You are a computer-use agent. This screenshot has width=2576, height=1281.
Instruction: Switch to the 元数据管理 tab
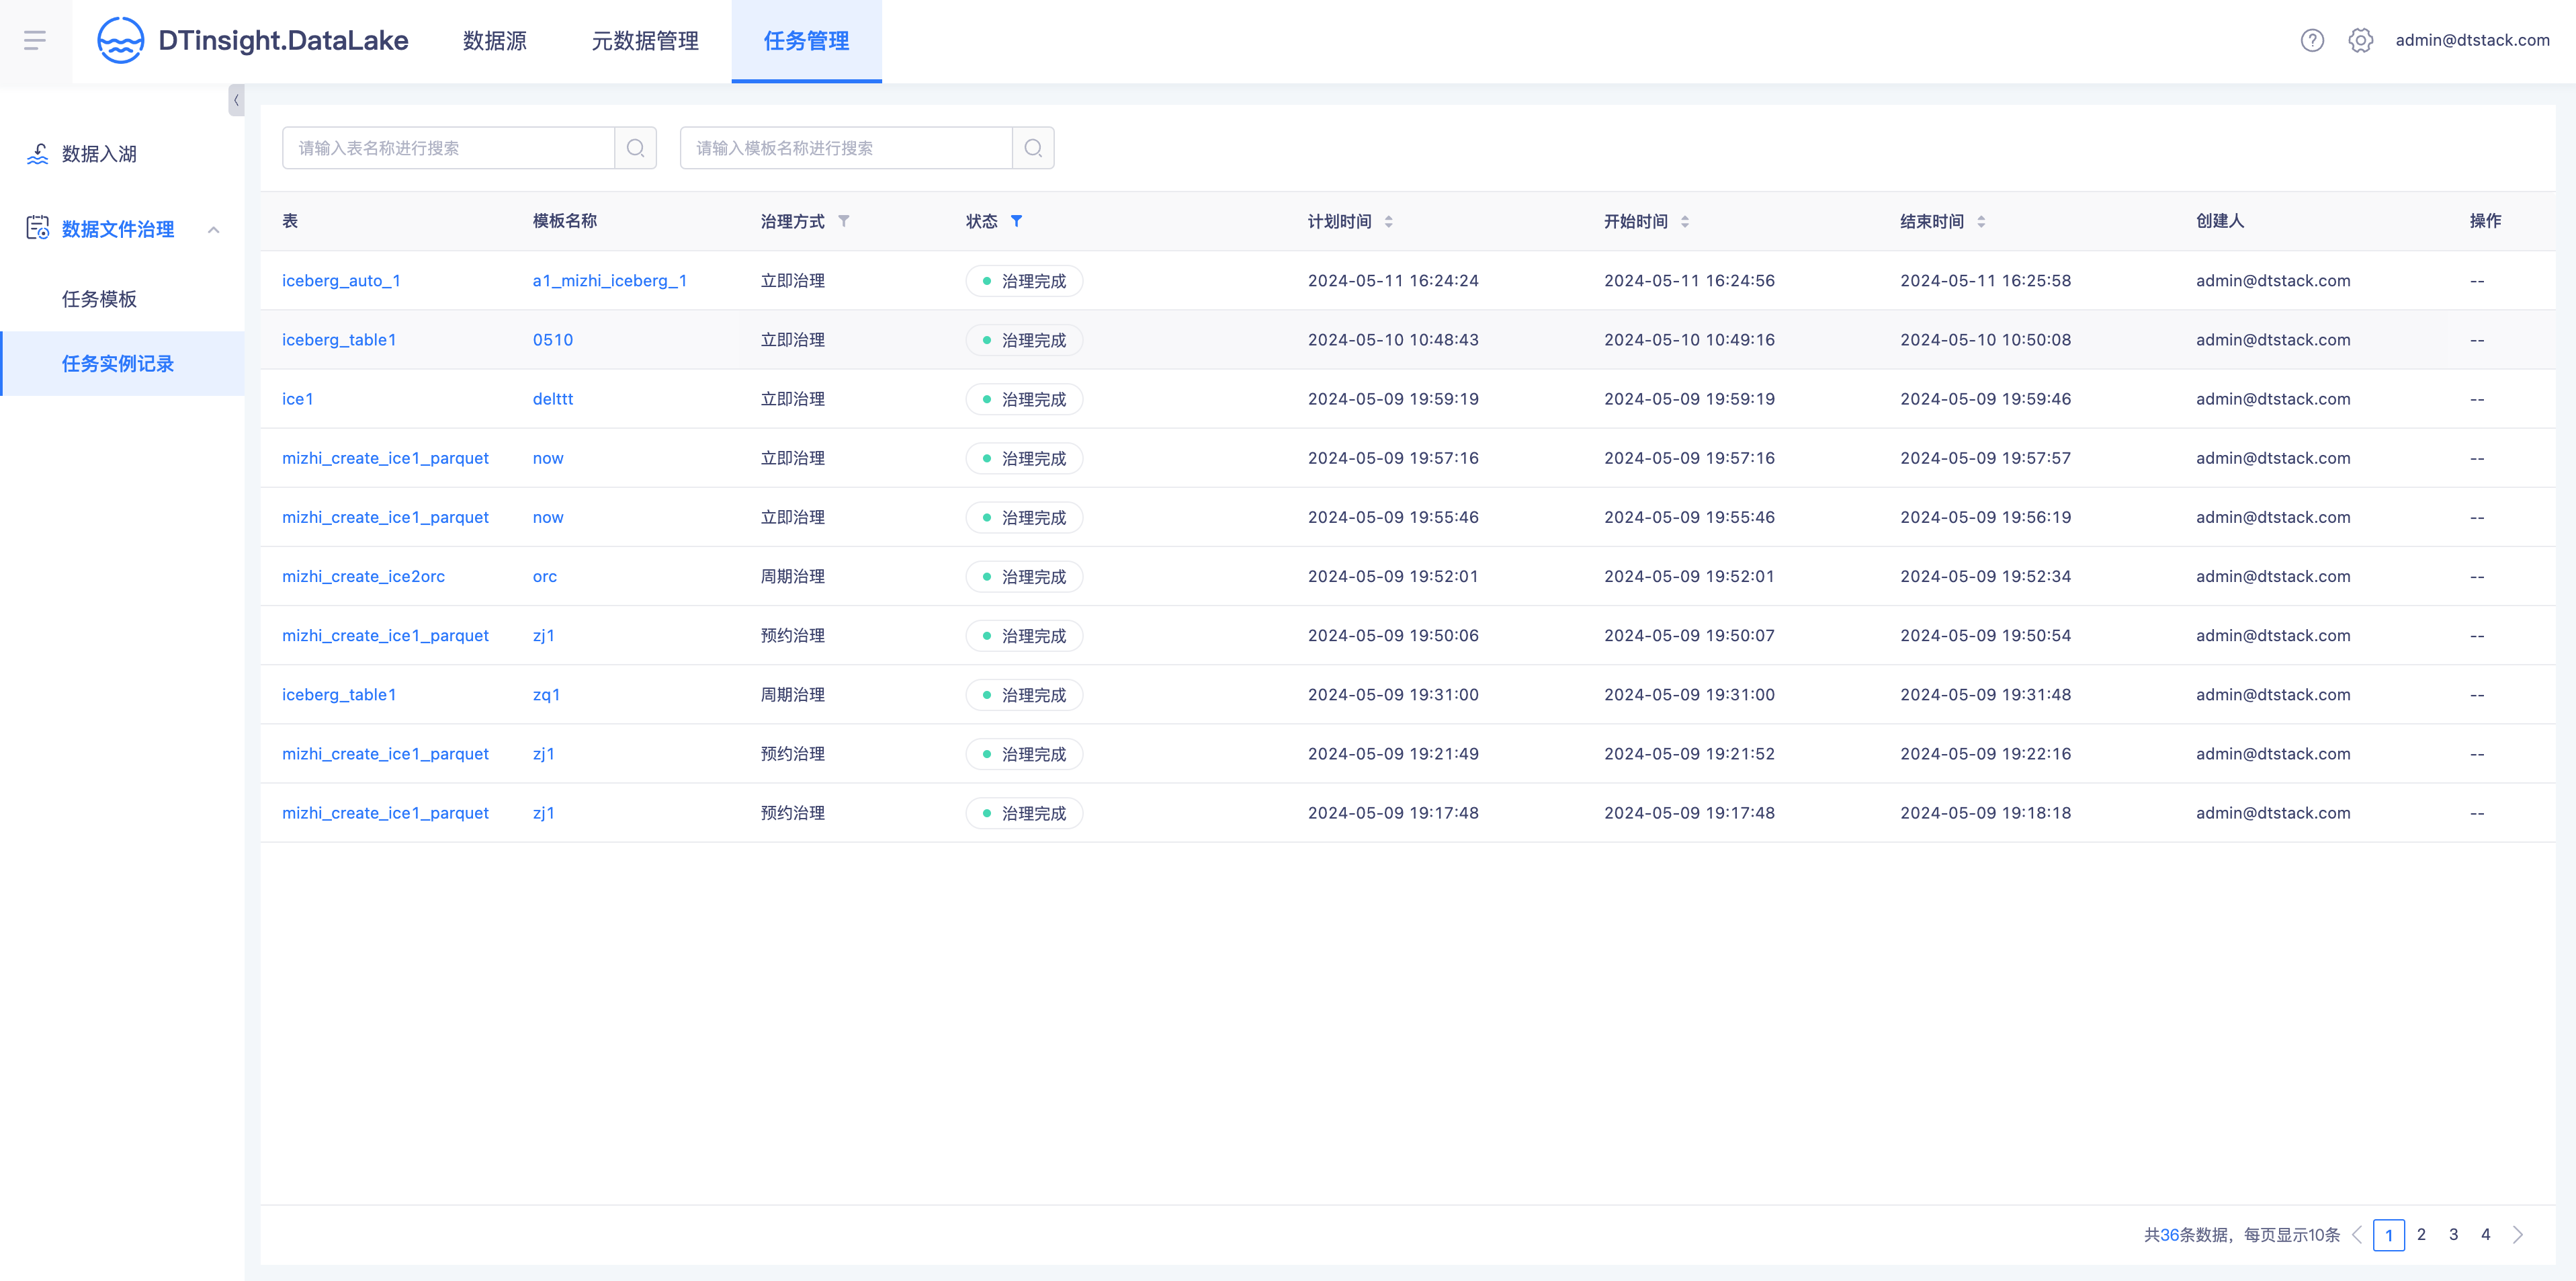[x=645, y=41]
